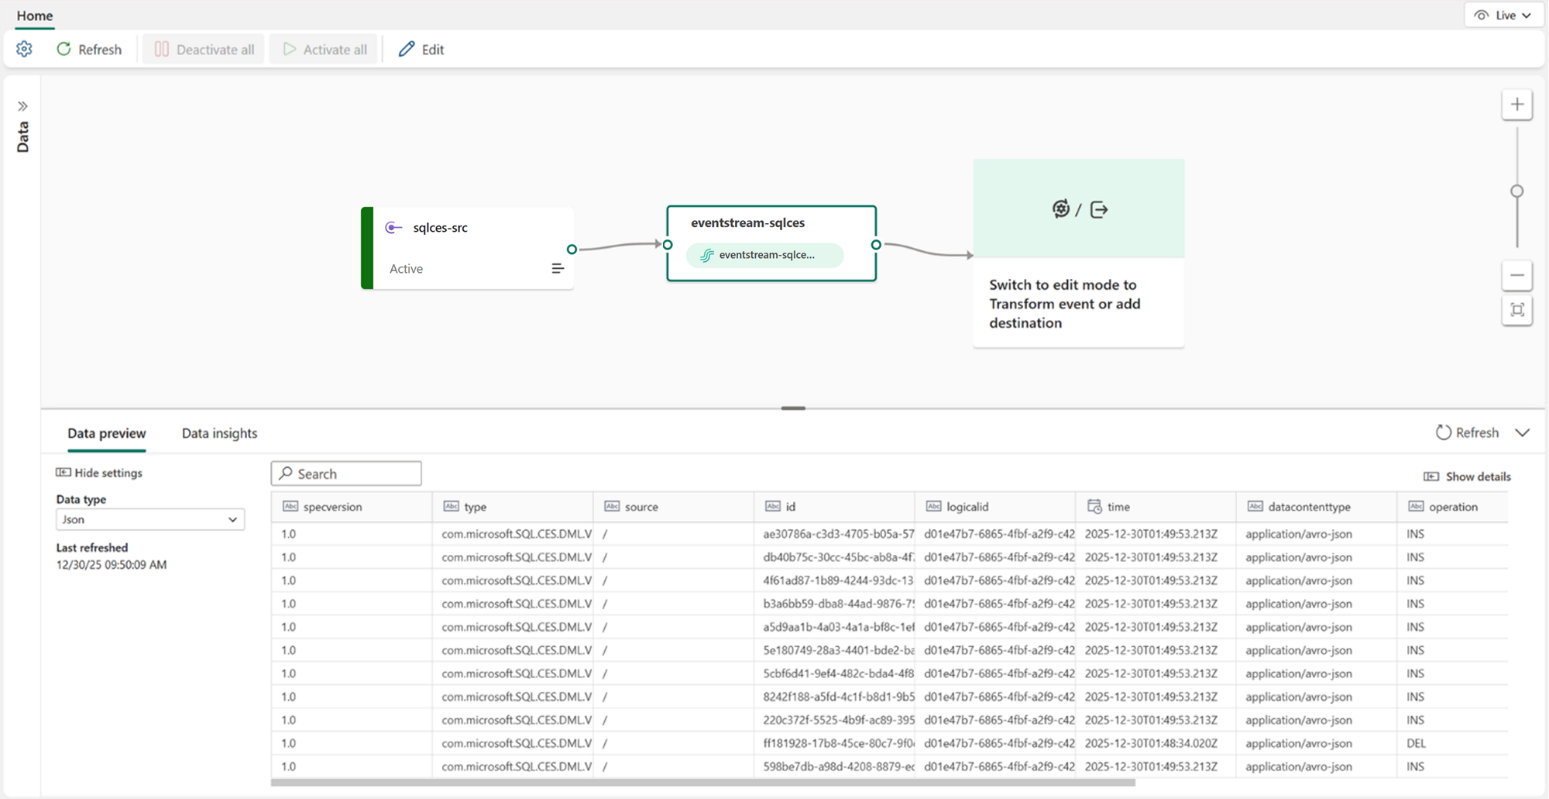Click the toolbar Refresh button
The image size is (1549, 799).
(89, 49)
